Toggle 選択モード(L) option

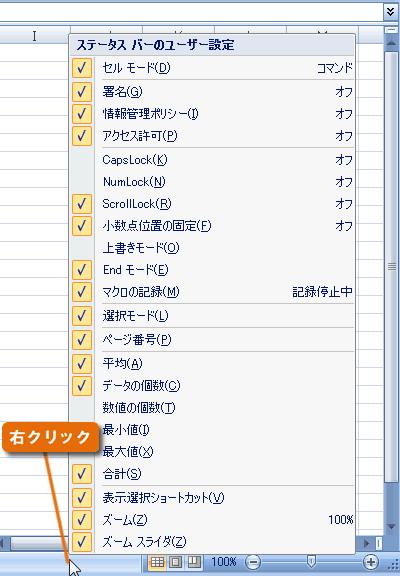(x=212, y=316)
